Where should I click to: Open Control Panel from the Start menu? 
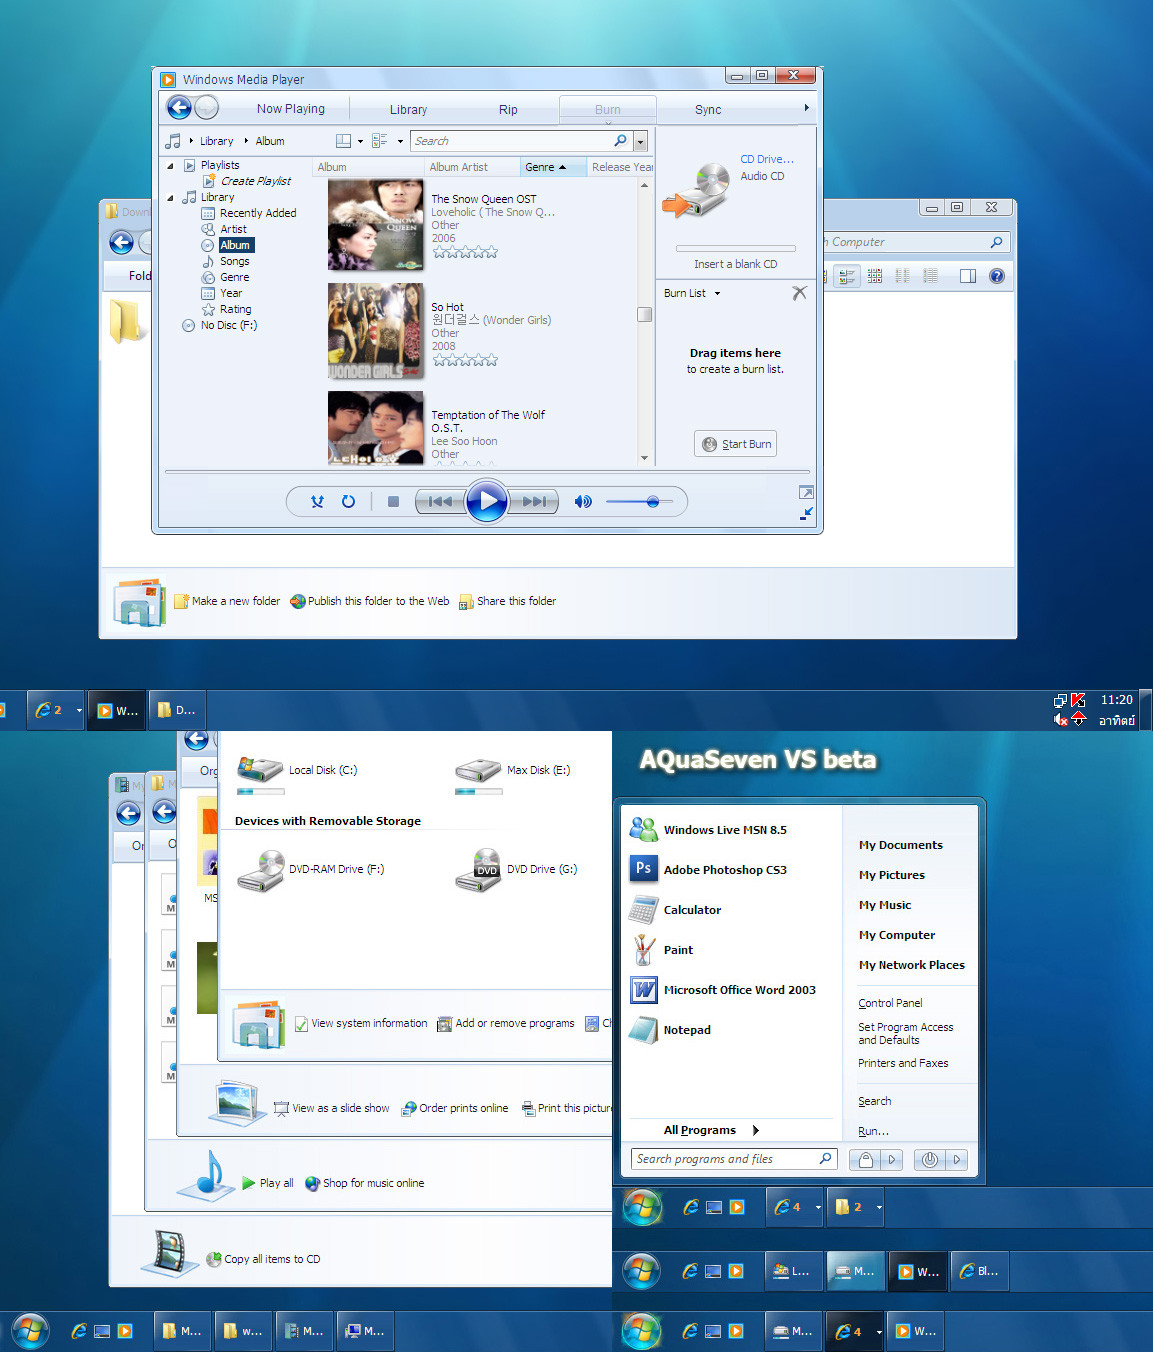pos(890,1003)
